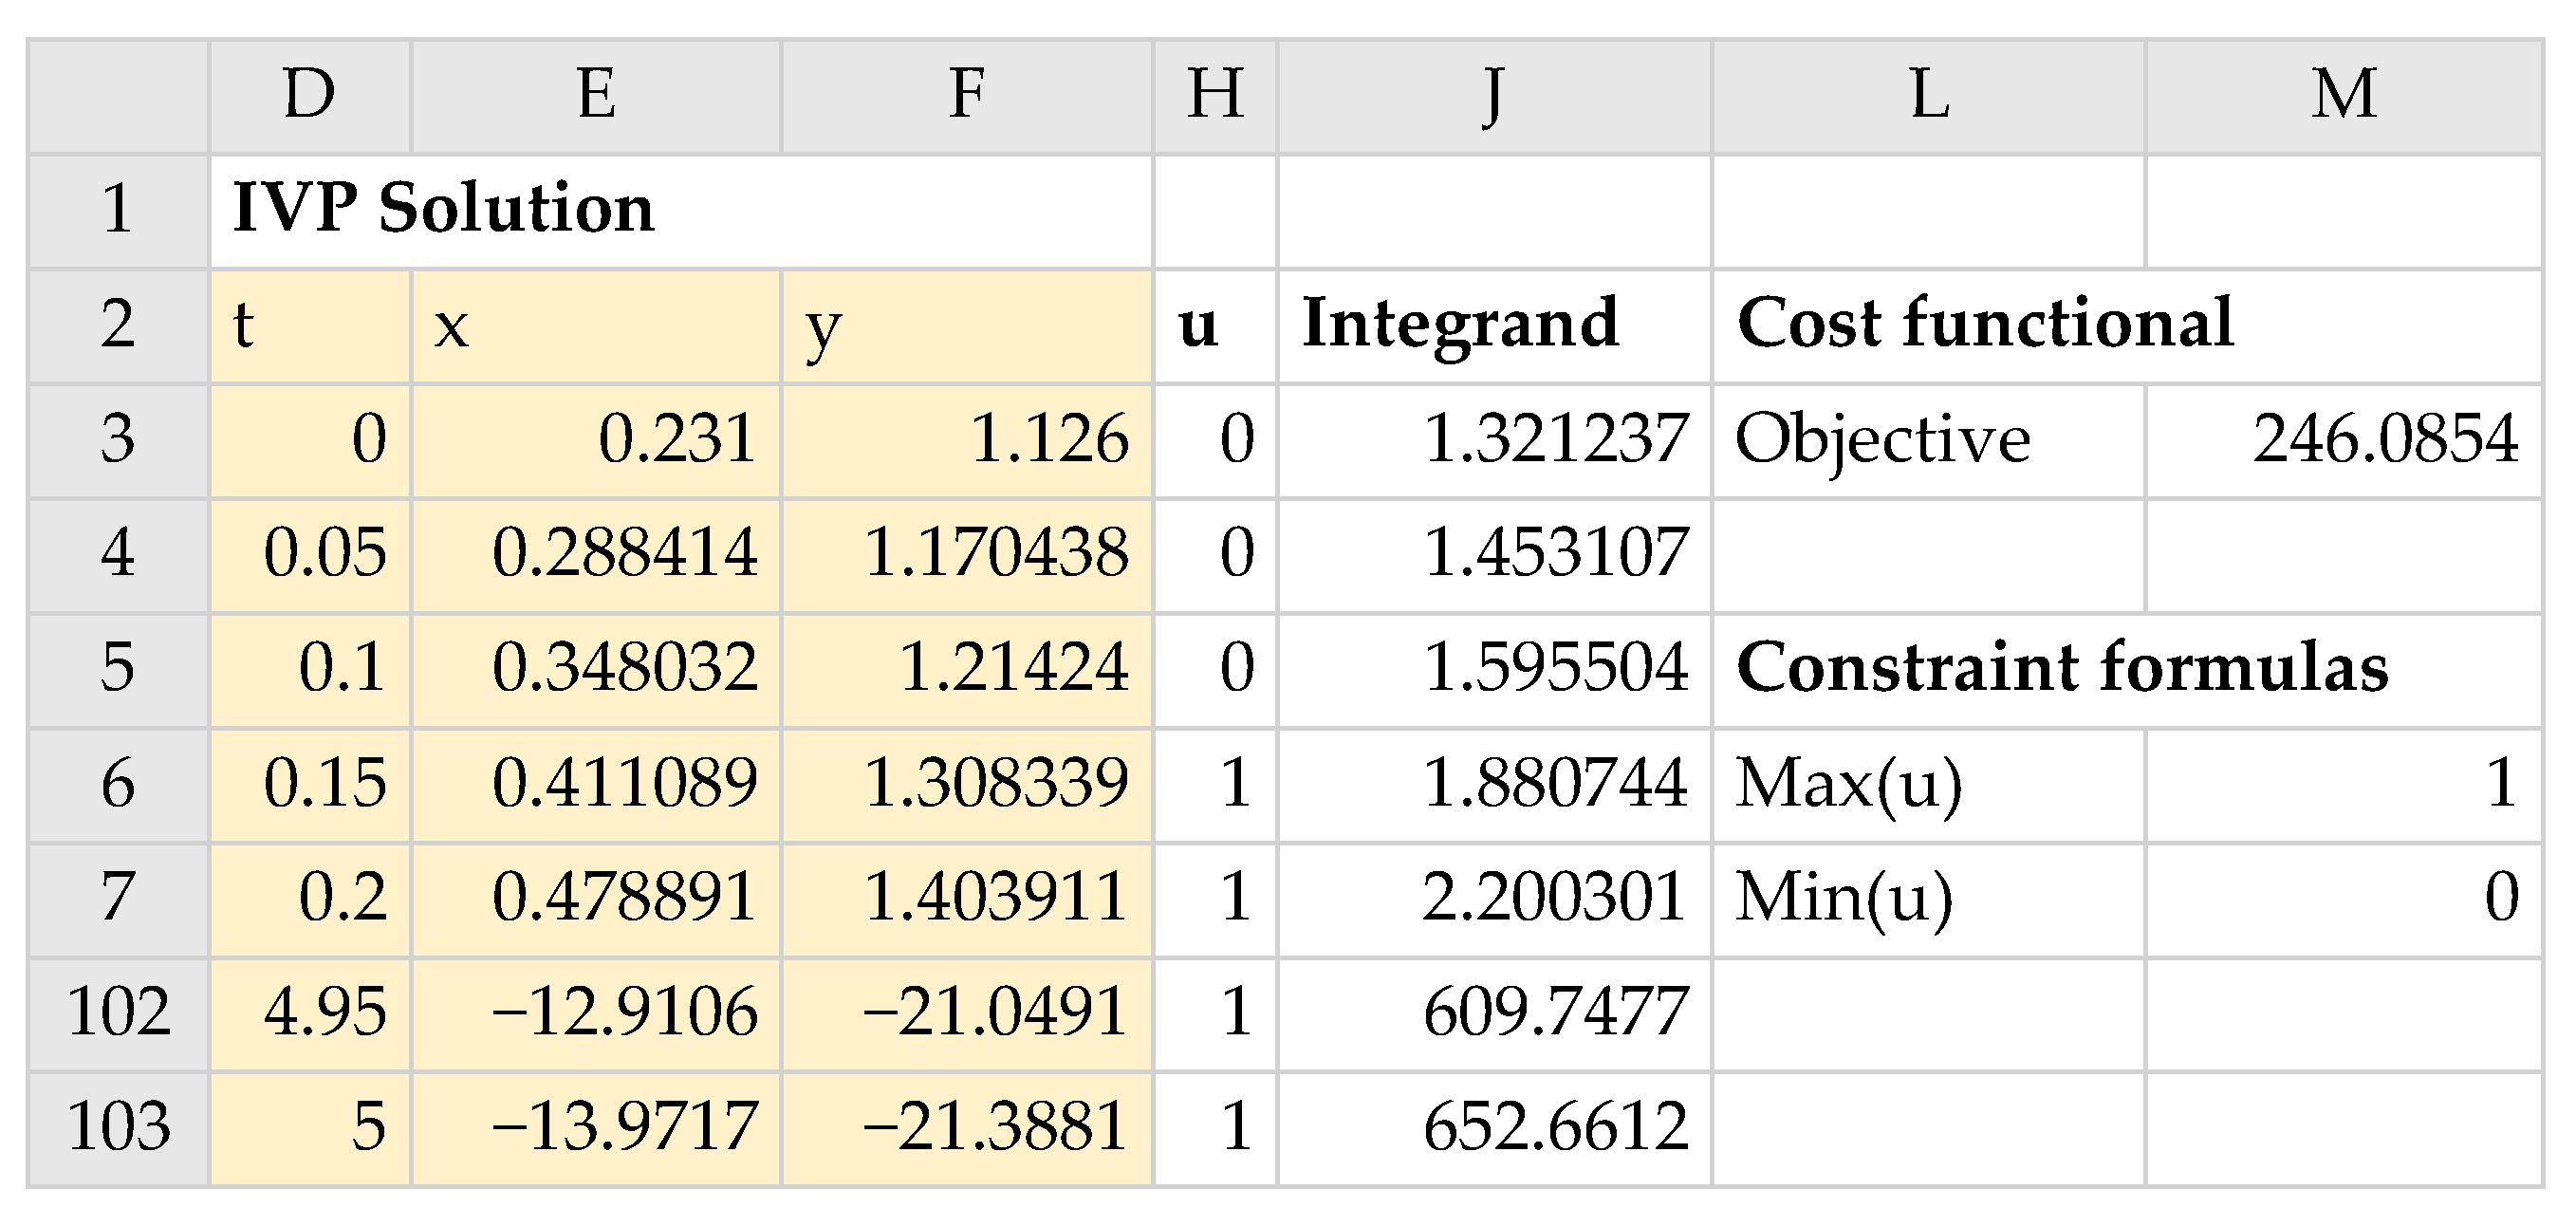Screen dimensions: 2576x1226
Task: Click the Max(u) label cell
Action: [x=1928, y=783]
